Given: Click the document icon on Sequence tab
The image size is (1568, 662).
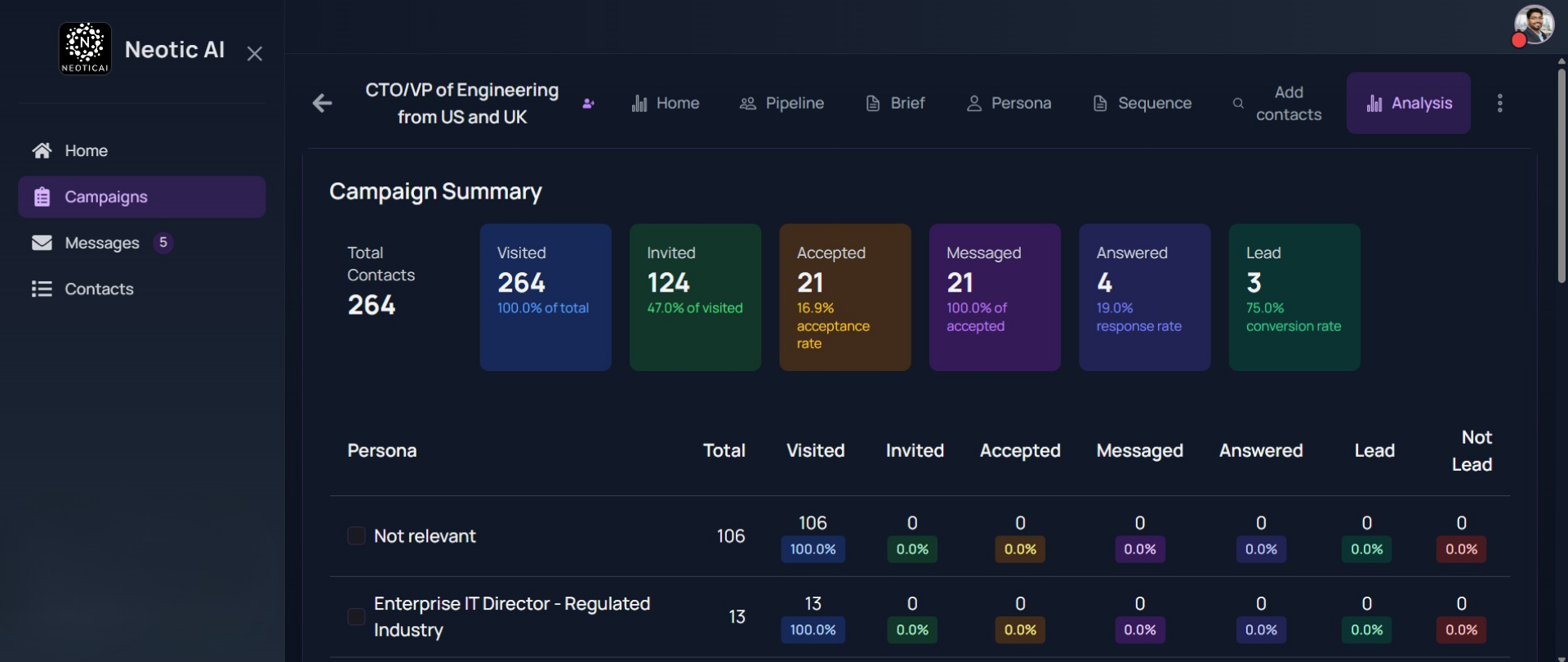Looking at the screenshot, I should [x=1100, y=103].
